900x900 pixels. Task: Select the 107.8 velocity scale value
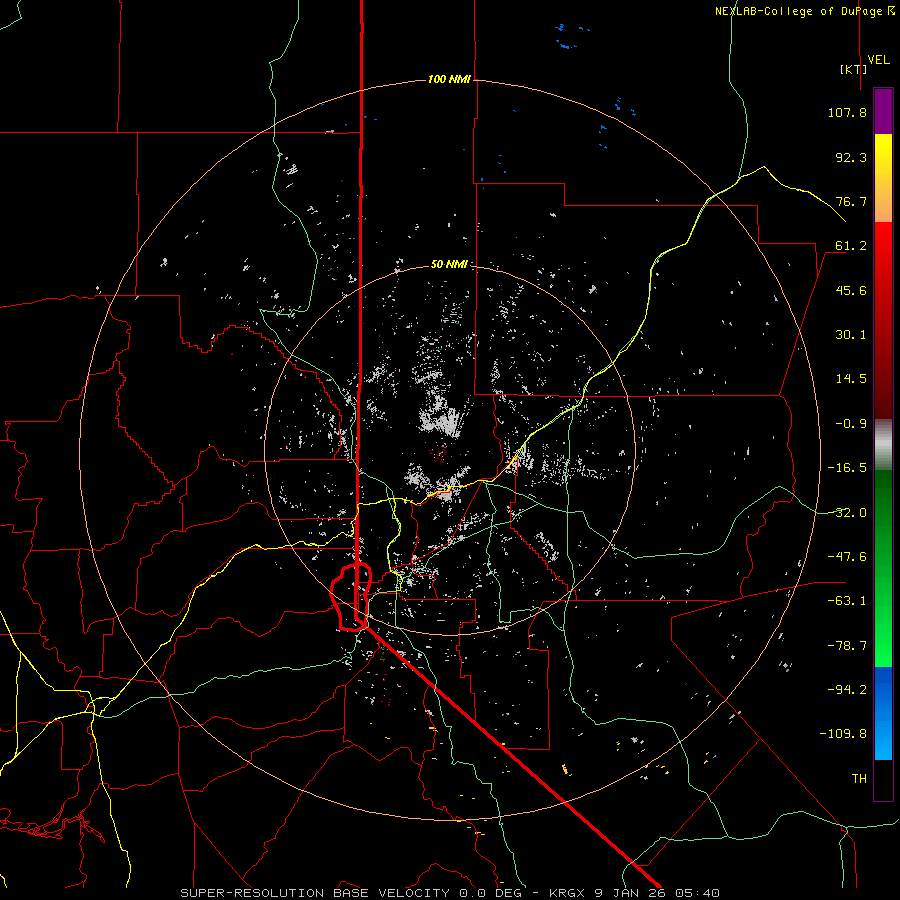point(847,112)
